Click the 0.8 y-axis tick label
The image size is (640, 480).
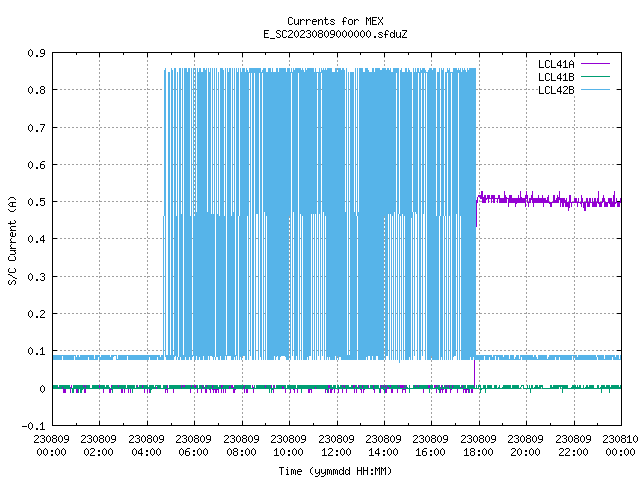click(x=37, y=90)
